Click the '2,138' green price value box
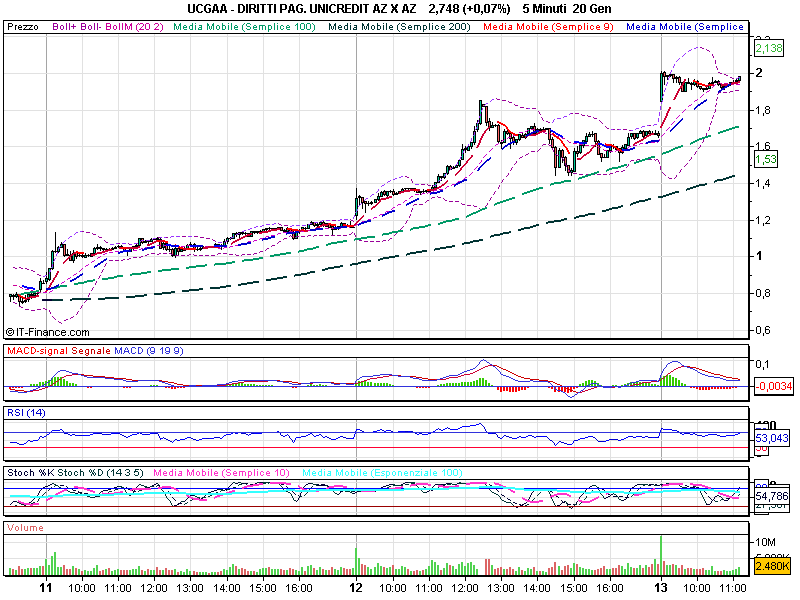The width and height of the screenshot is (800, 600). pyautogui.click(x=769, y=48)
